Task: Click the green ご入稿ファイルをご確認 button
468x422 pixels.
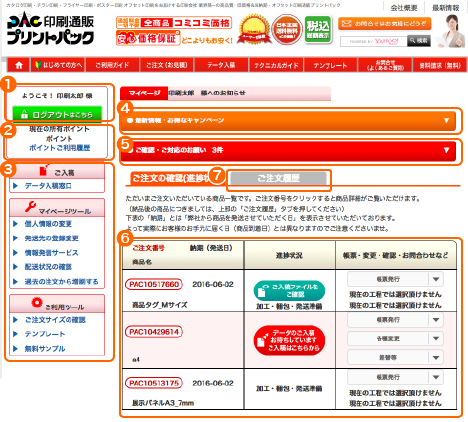Action: (x=289, y=291)
